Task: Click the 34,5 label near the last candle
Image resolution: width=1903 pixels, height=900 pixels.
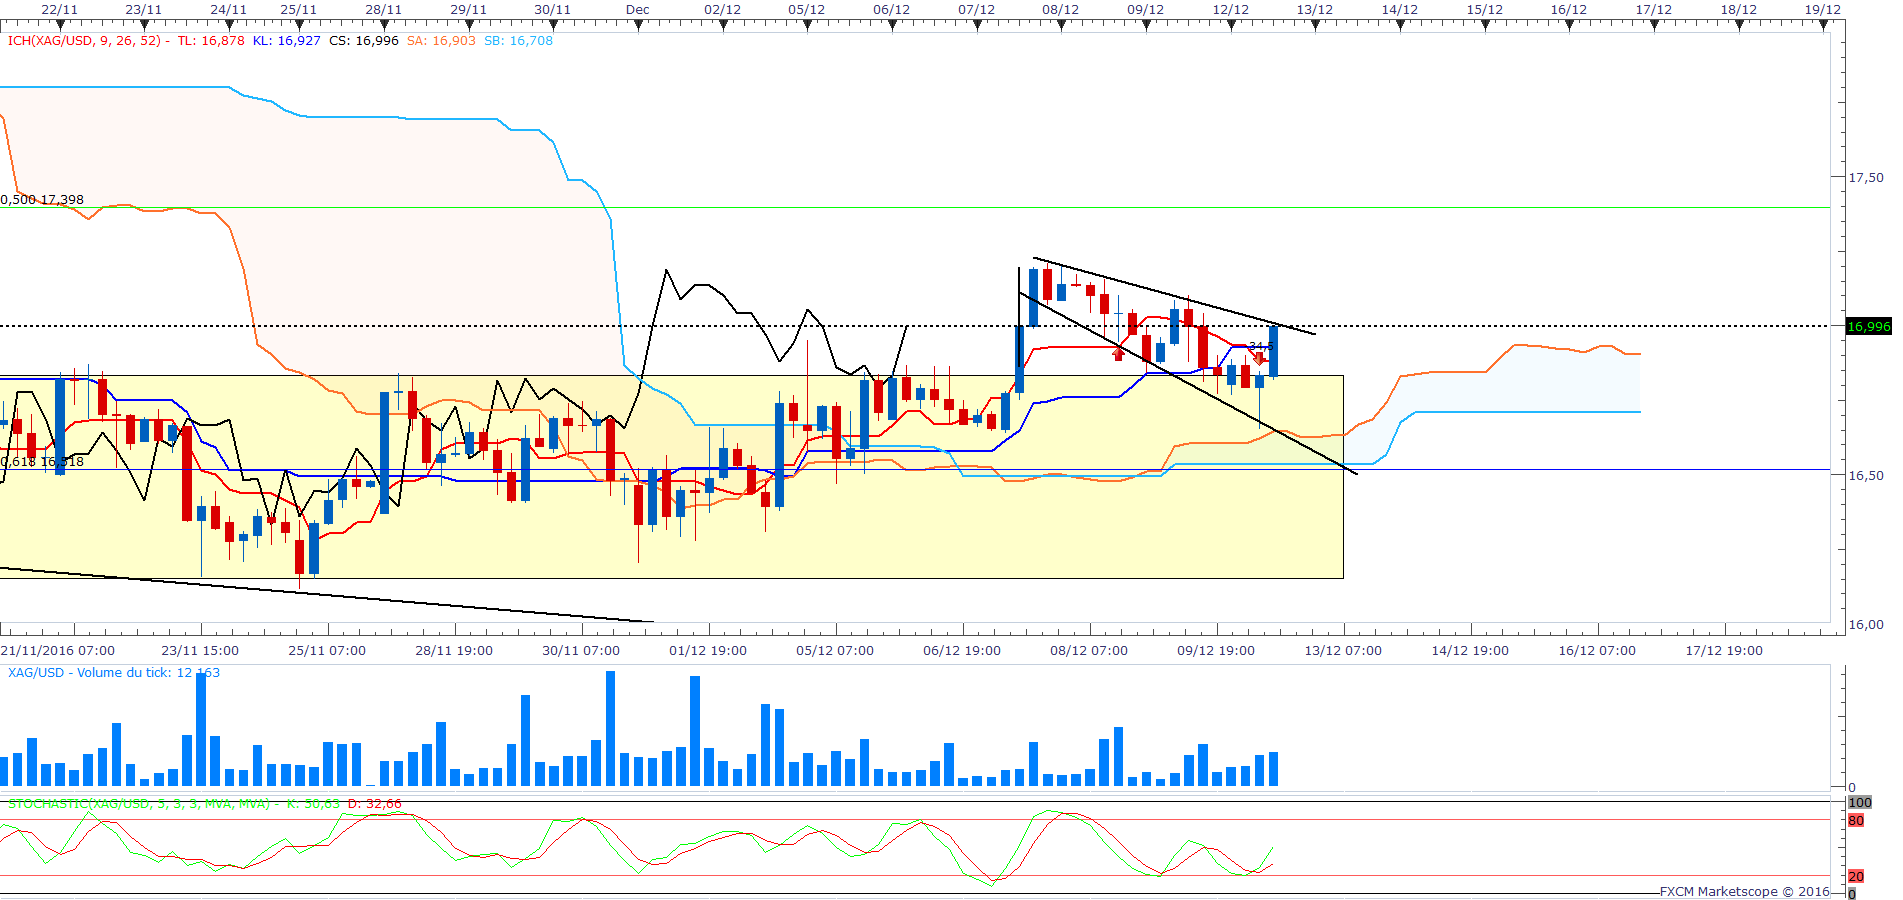Action: point(1259,346)
